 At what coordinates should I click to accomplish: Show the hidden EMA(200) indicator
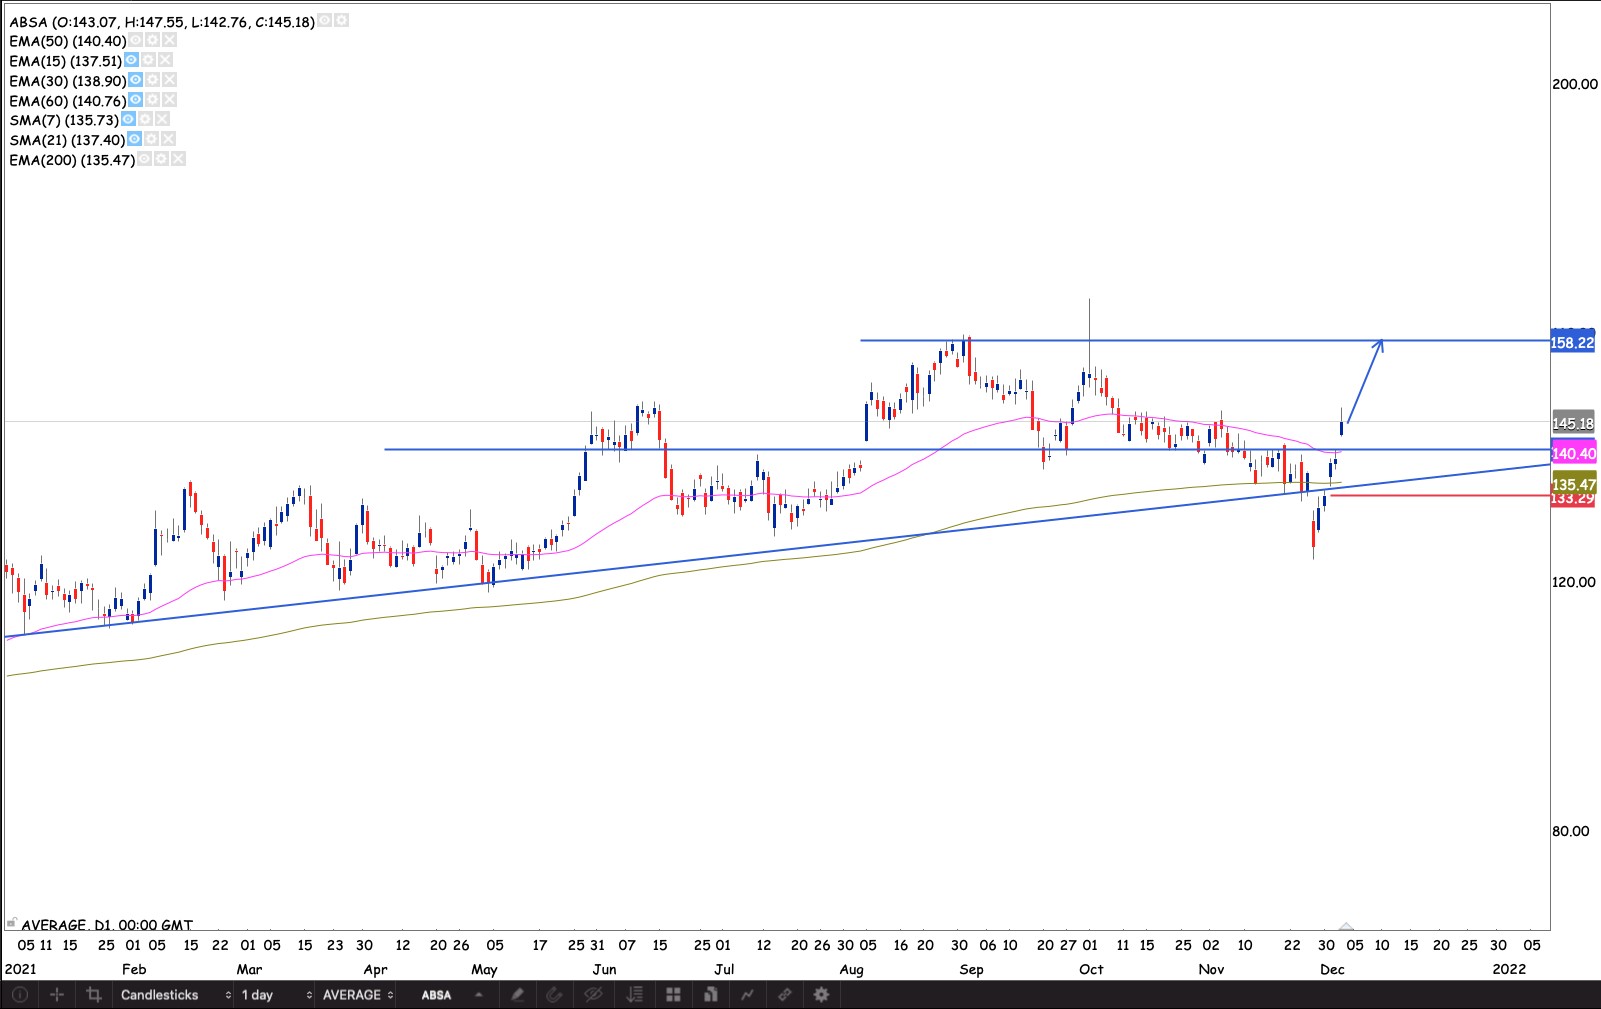pos(144,159)
